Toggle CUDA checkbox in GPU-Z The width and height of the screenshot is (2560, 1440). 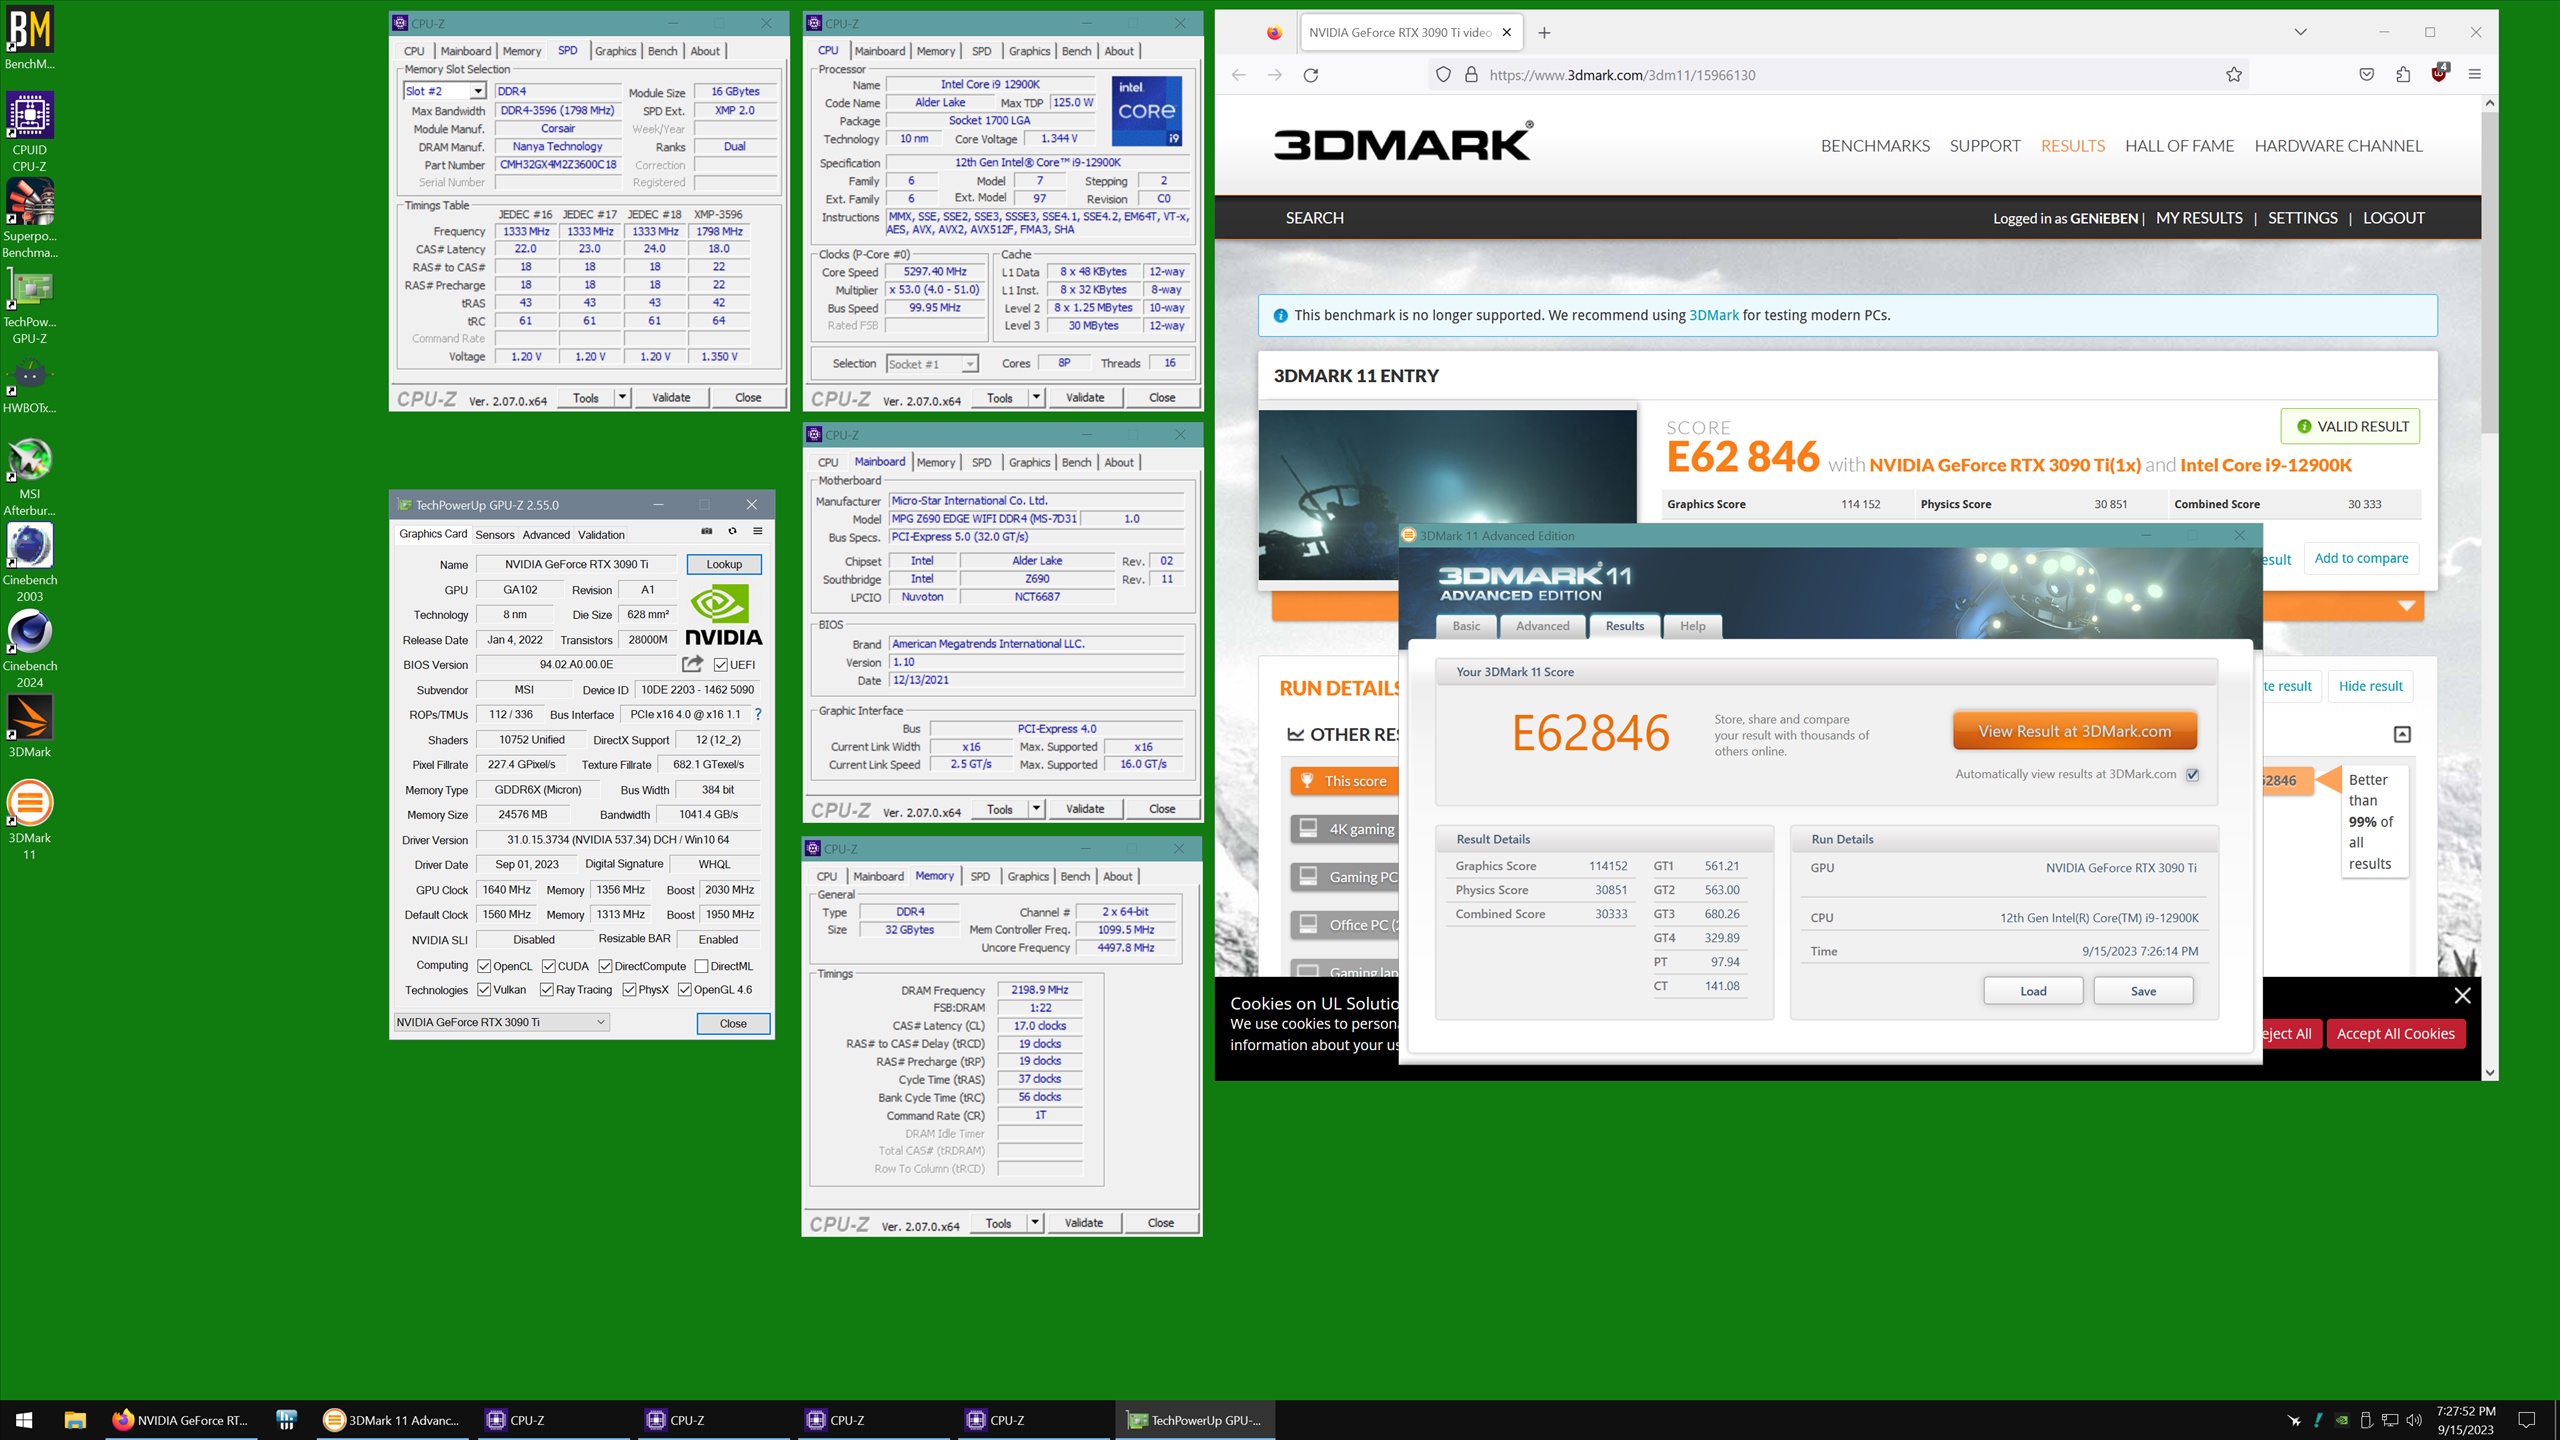point(549,966)
